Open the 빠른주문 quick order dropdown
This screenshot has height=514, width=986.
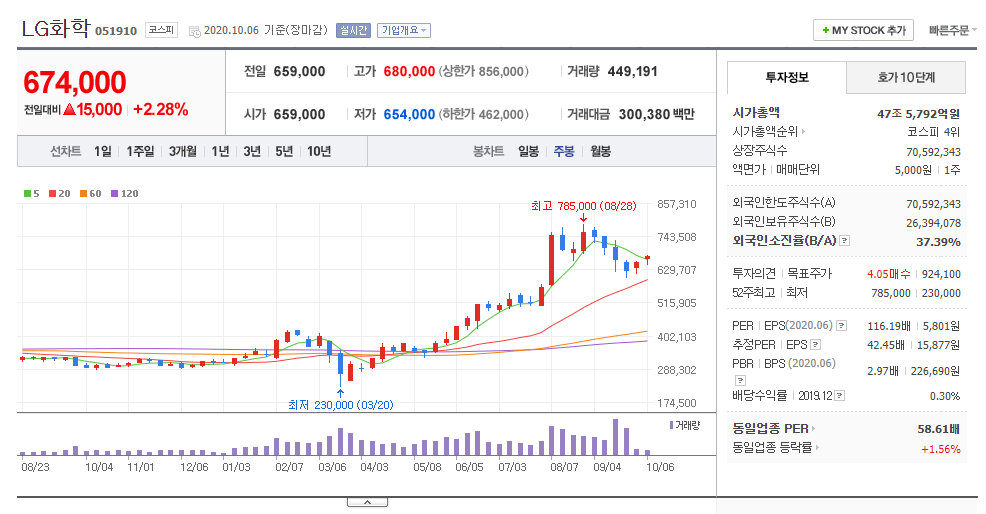pos(952,30)
